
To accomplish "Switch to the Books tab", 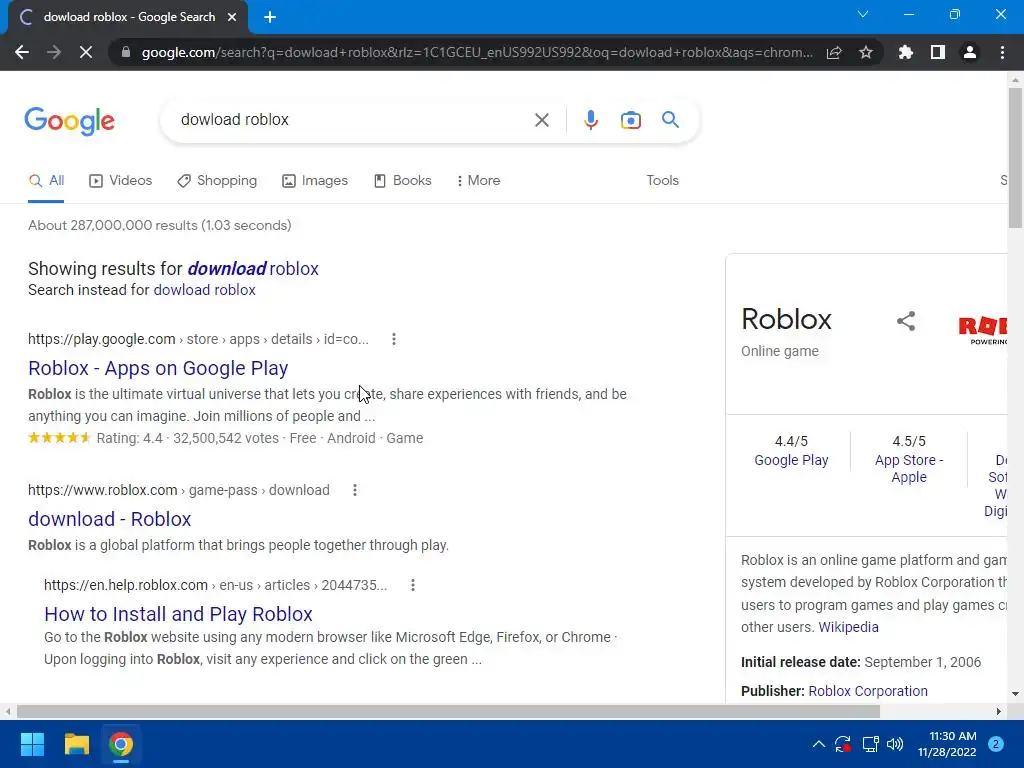I will (402, 181).
